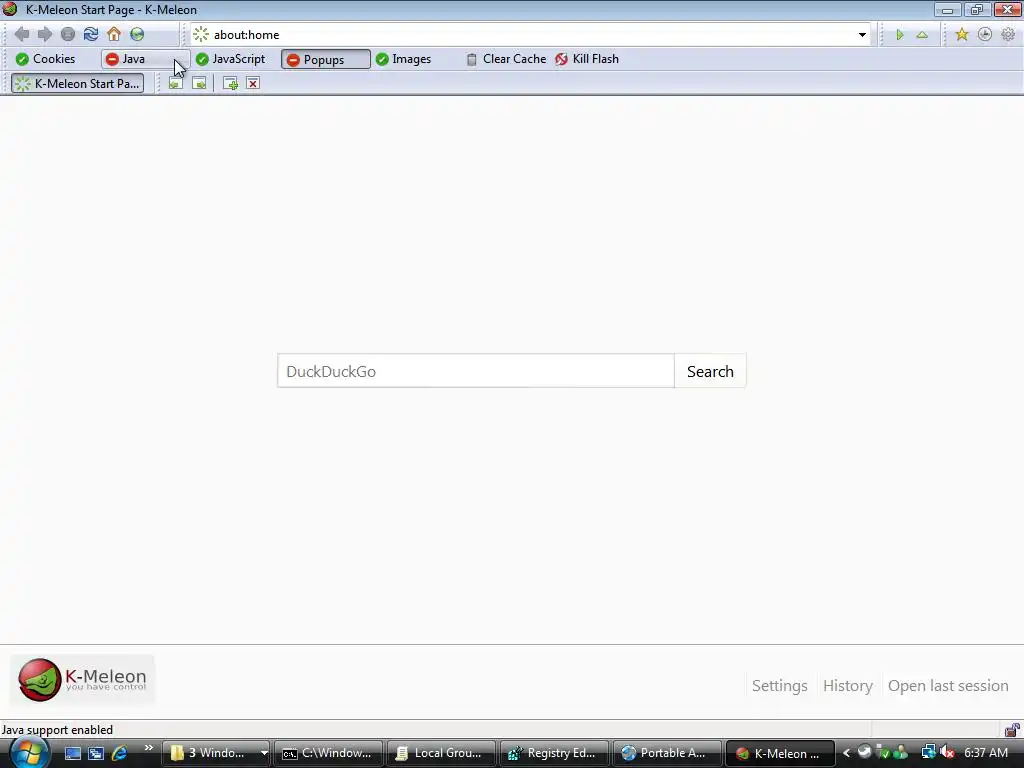Expand the URL bar dropdown arrow

862,35
